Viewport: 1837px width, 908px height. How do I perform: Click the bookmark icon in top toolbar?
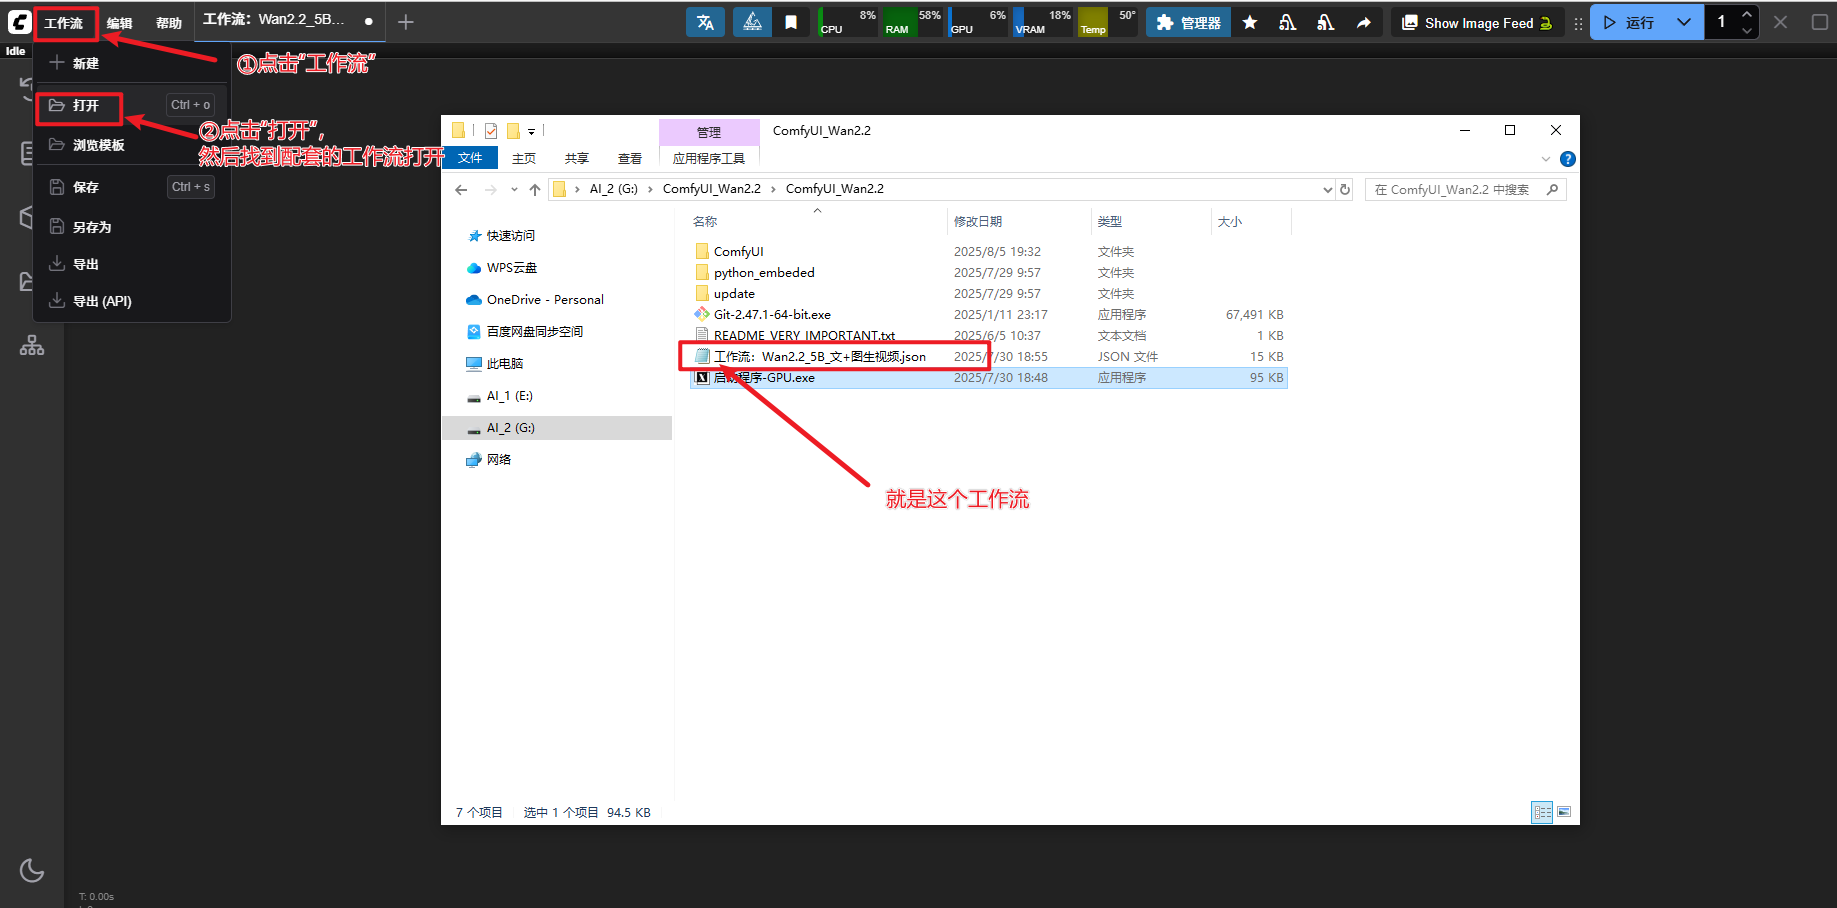coord(791,22)
